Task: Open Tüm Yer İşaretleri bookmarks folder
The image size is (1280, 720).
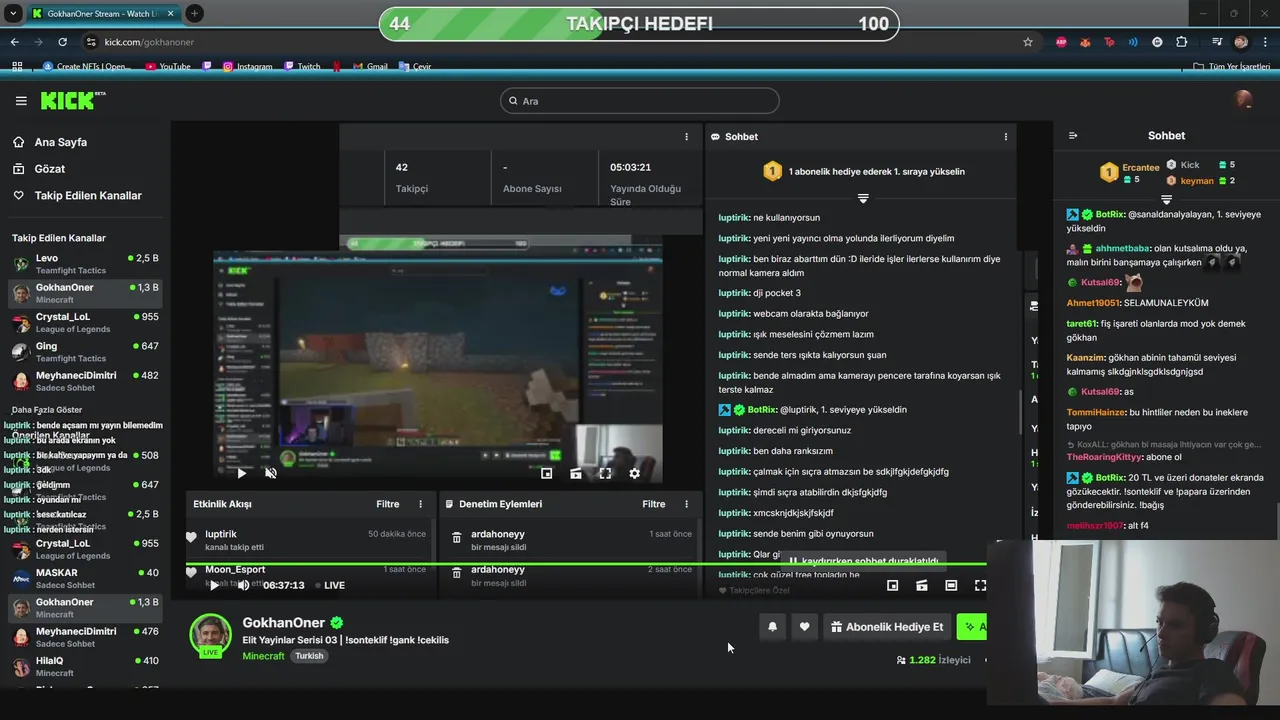Action: tap(1232, 66)
